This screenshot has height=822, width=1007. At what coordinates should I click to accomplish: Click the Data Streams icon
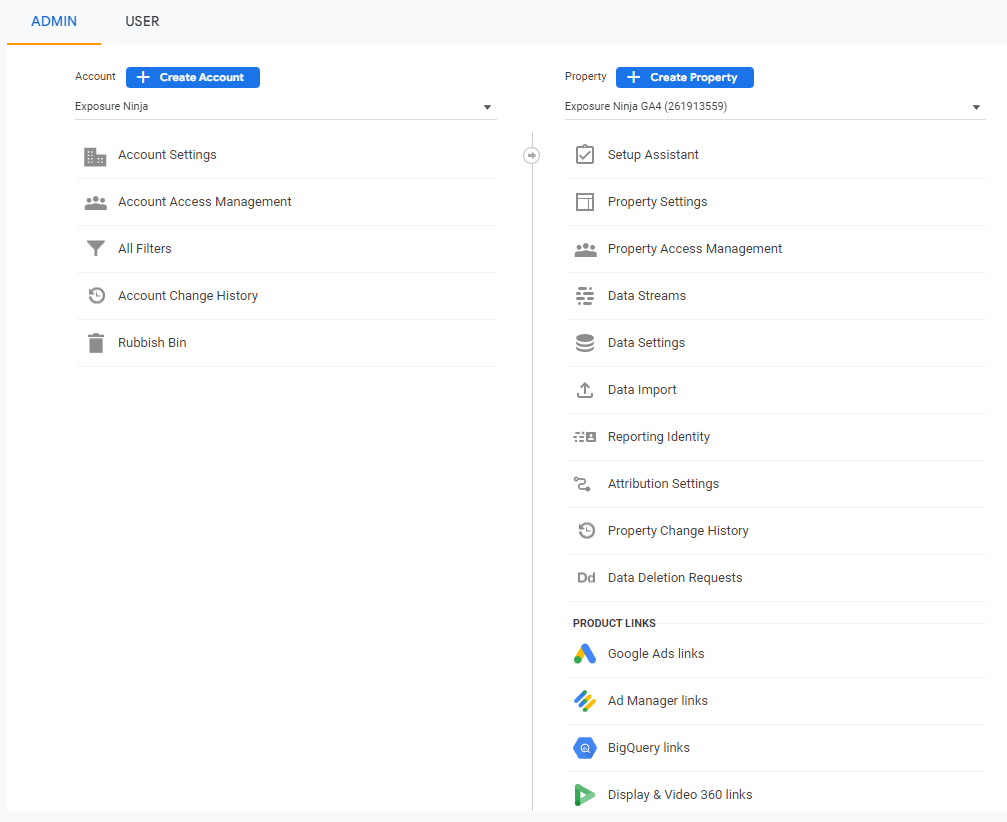(x=585, y=295)
